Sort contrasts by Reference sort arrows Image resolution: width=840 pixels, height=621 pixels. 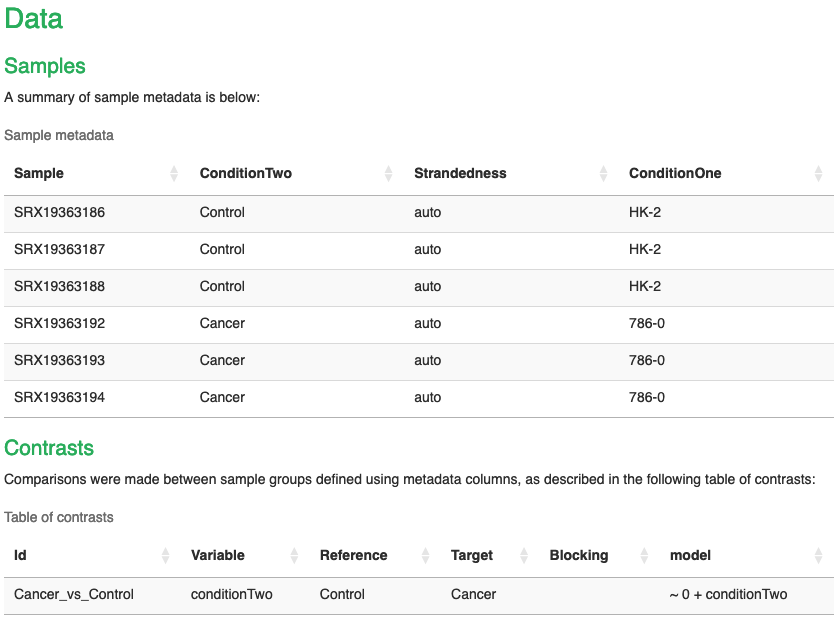[425, 556]
